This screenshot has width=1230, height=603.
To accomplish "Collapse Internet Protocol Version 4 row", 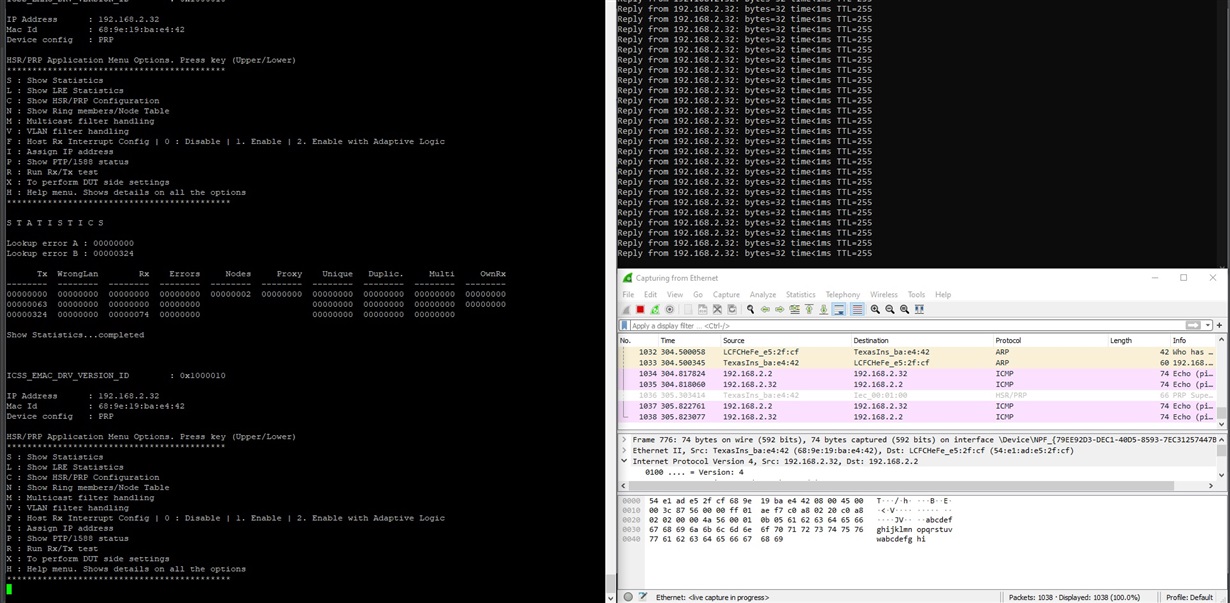I will click(624, 461).
